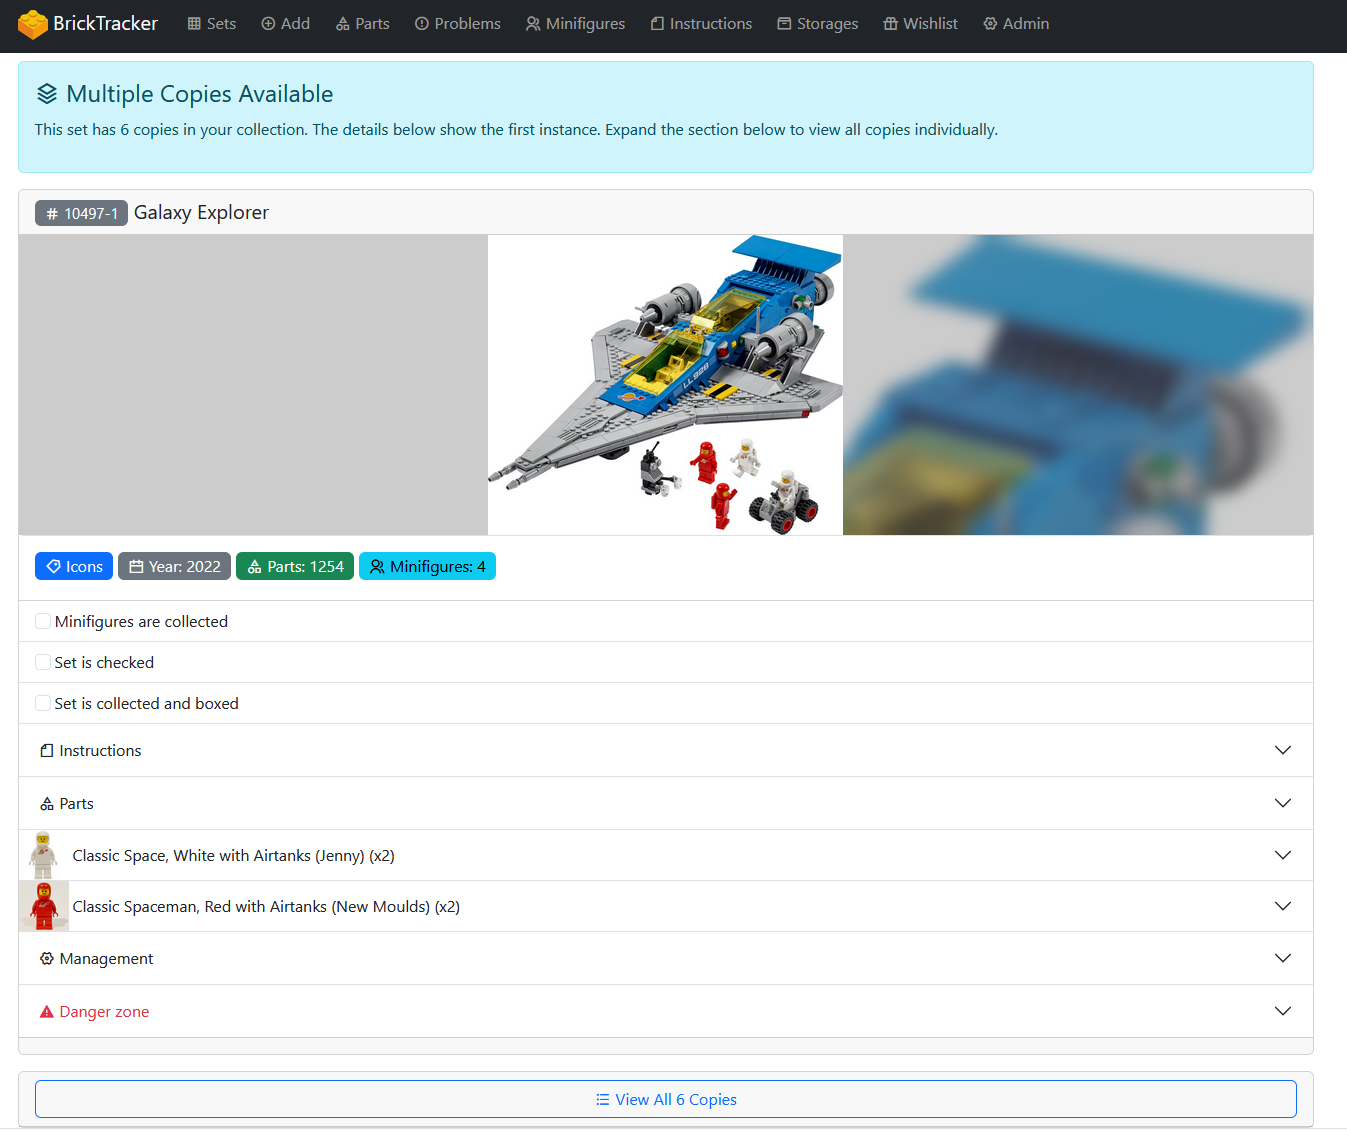Screen dimensions: 1347x1141
Task: Click the 'Galaxy Explorer' set title
Action: point(201,212)
